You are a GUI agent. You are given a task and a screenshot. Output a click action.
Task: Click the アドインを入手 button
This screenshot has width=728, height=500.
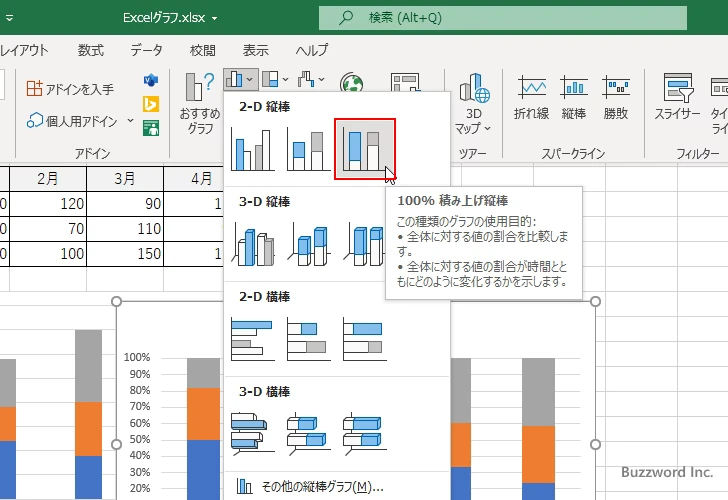point(70,89)
